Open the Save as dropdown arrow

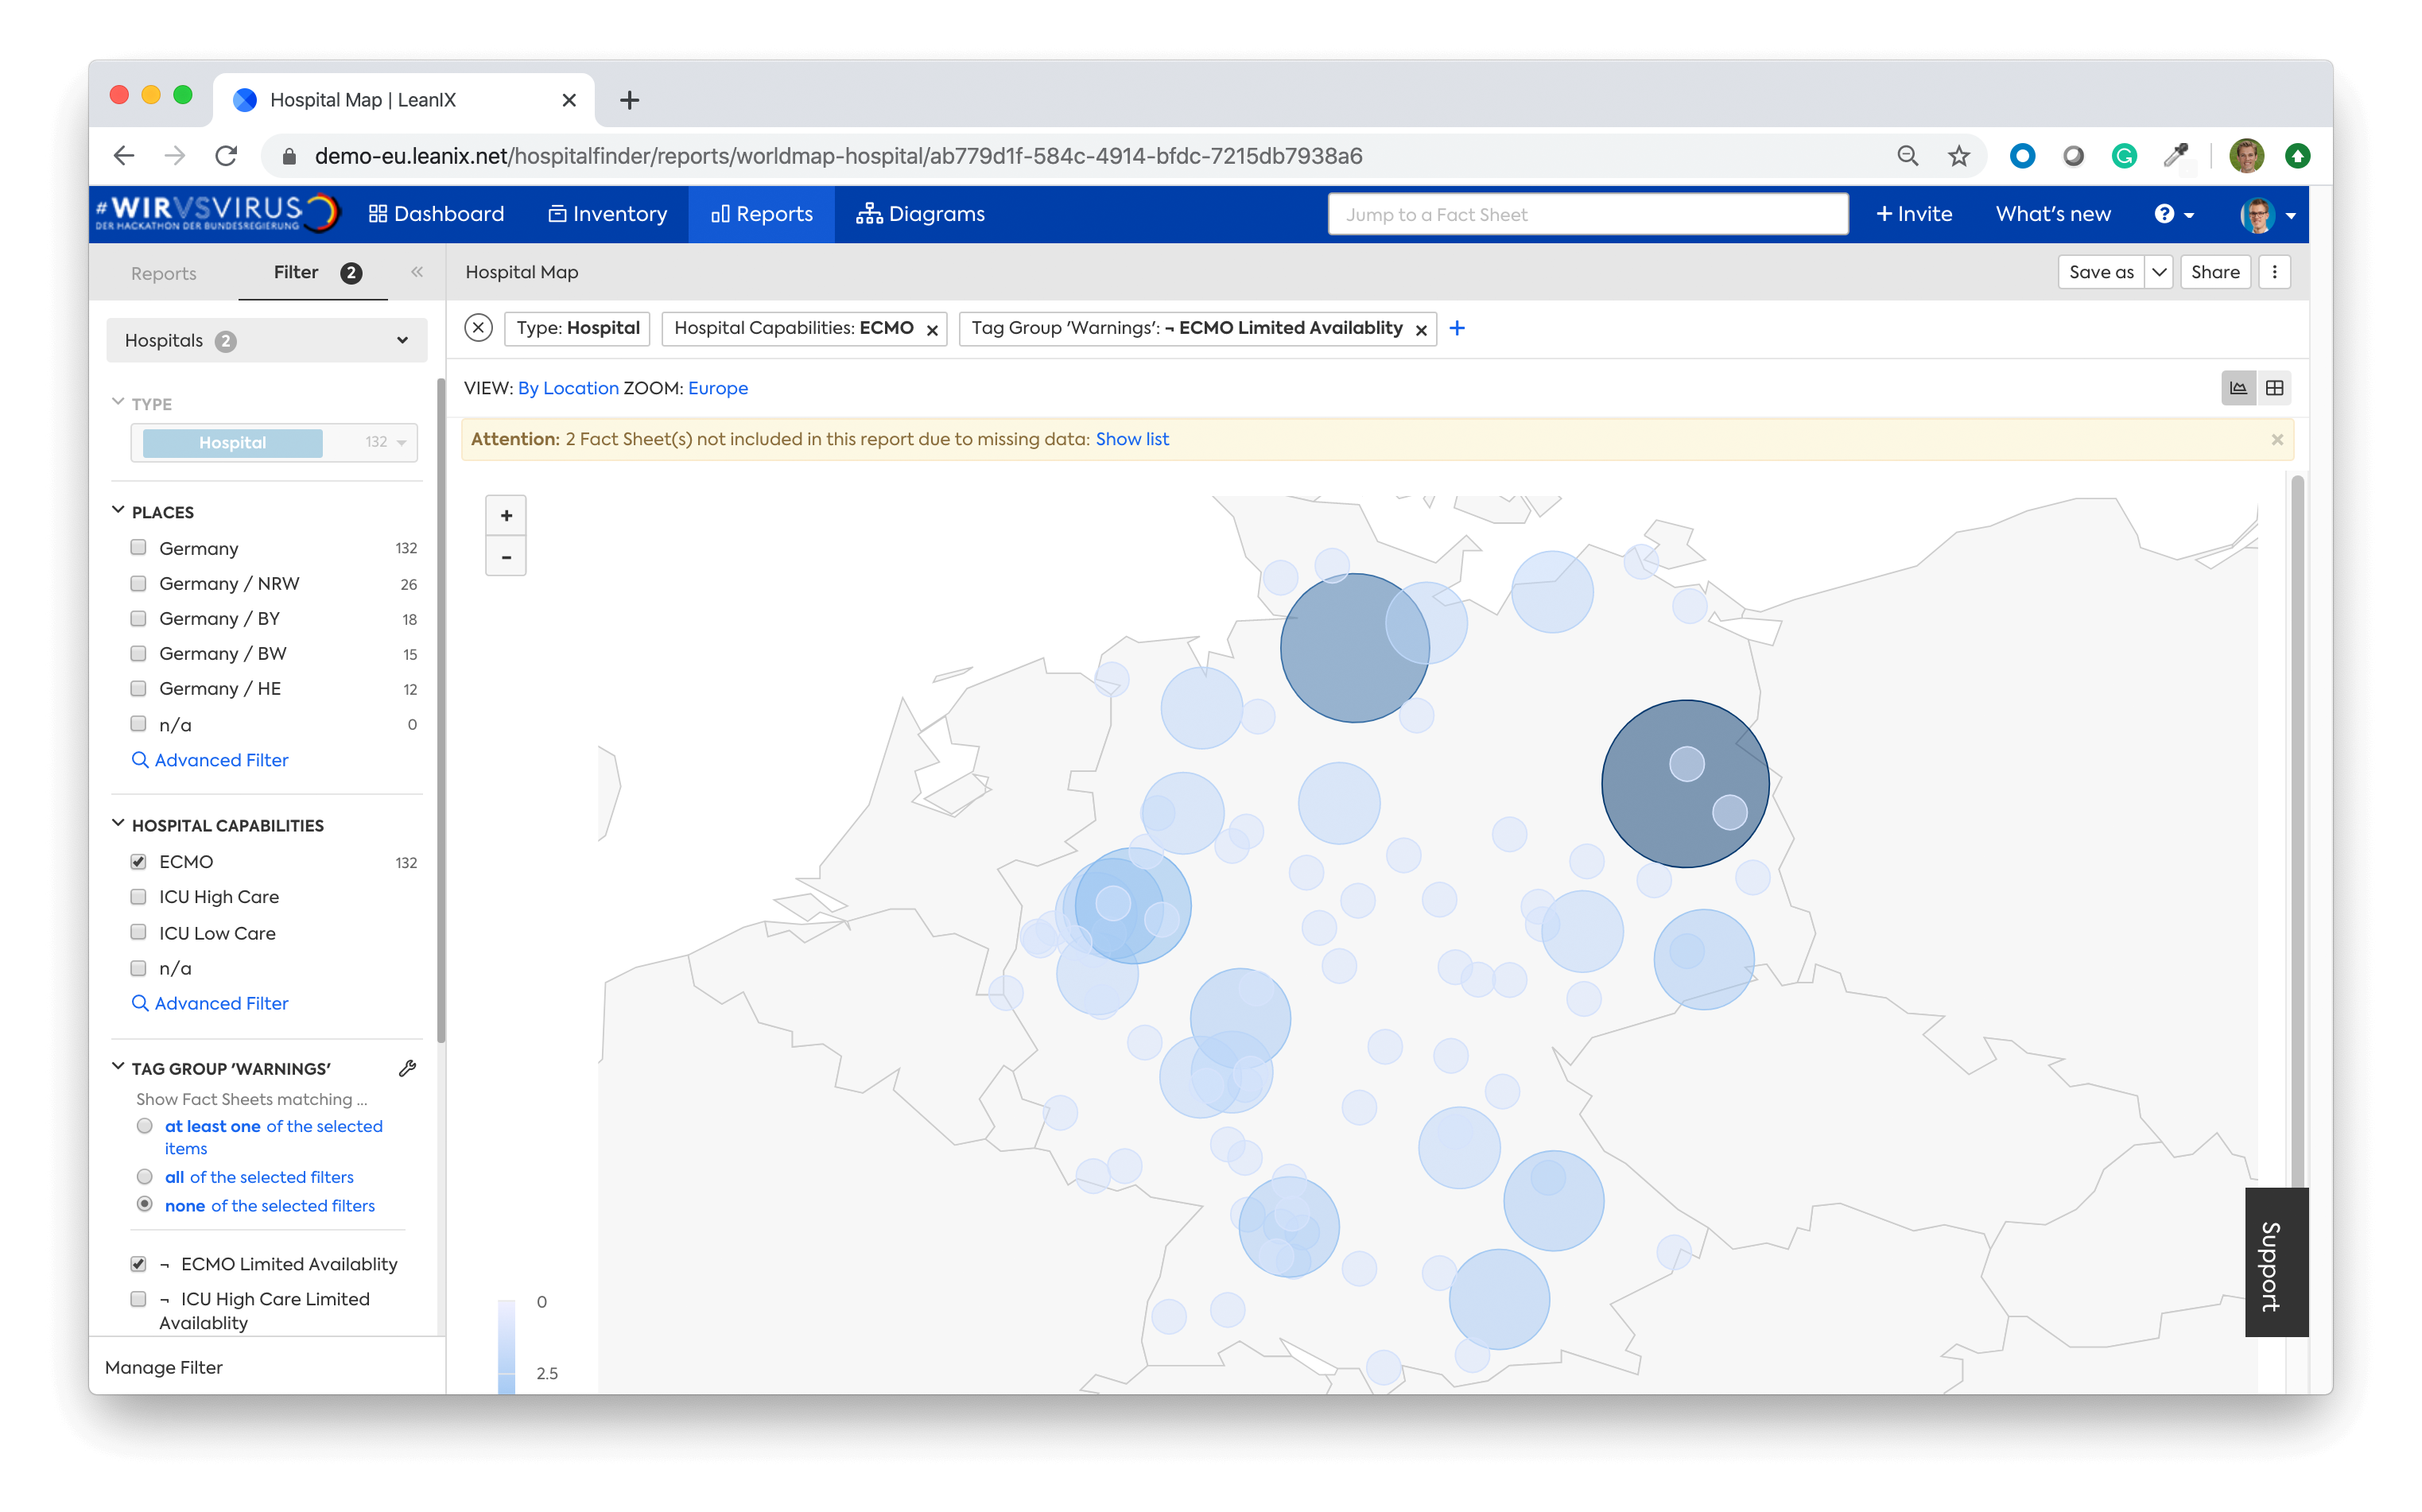point(2159,272)
